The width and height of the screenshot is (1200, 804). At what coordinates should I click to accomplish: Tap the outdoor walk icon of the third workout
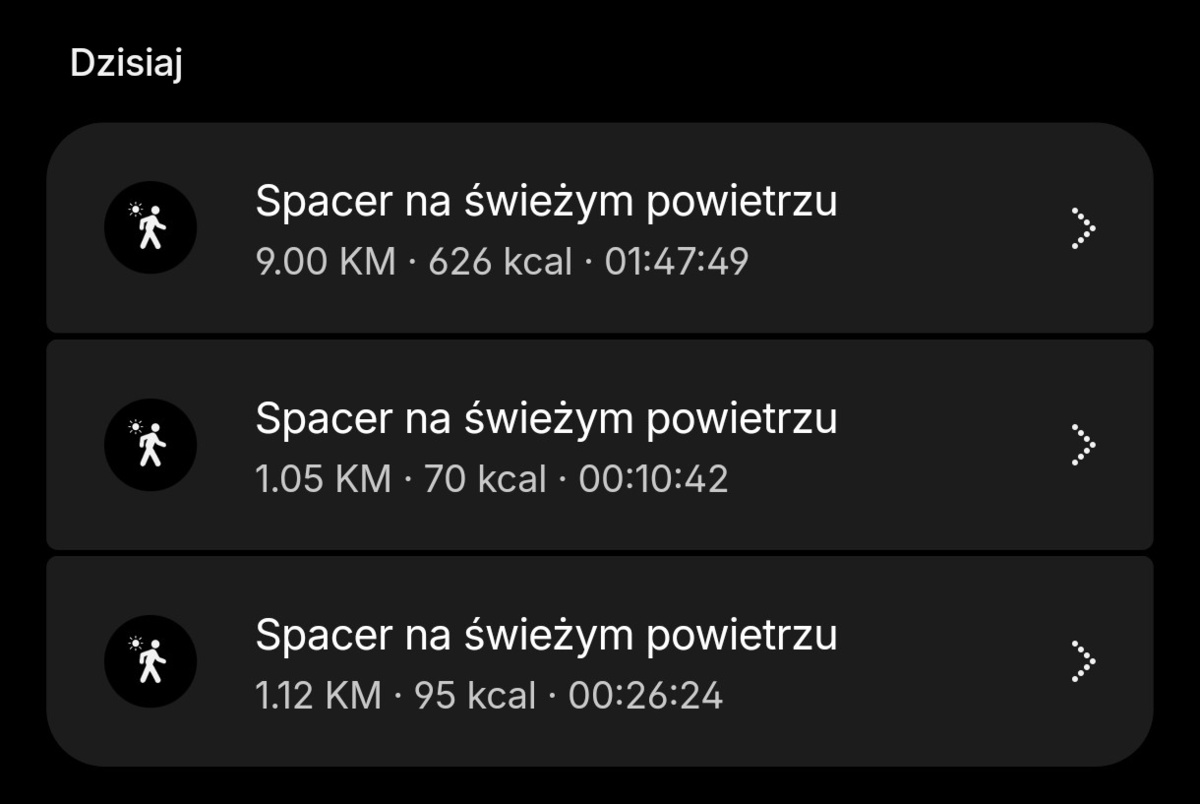[150, 661]
